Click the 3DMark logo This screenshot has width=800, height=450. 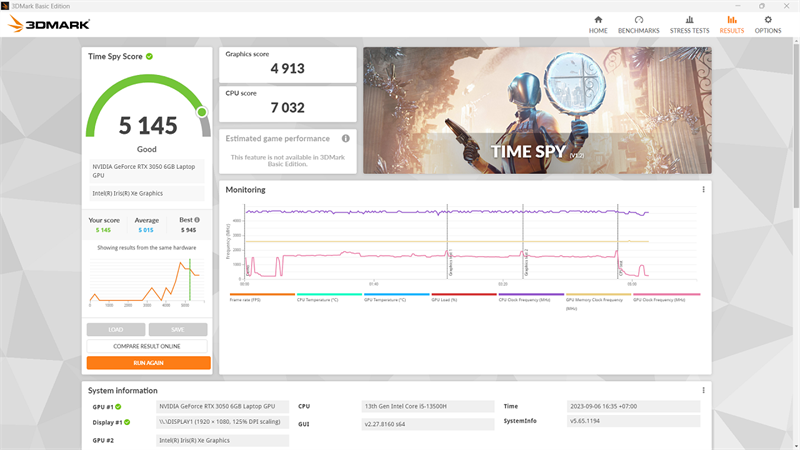[49, 24]
